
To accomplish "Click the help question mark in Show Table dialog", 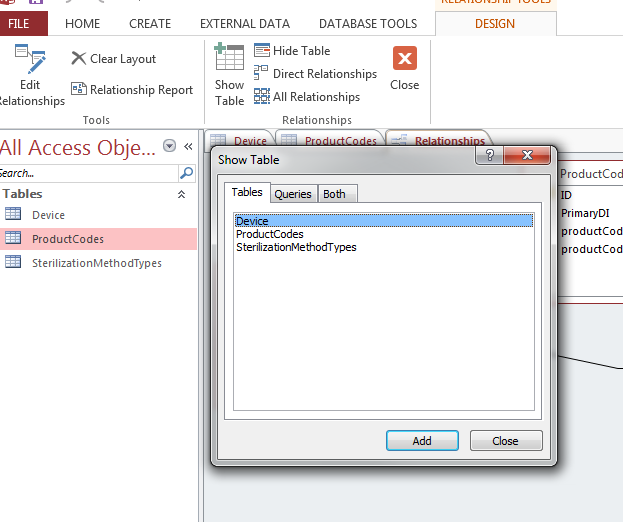I will 490,155.
